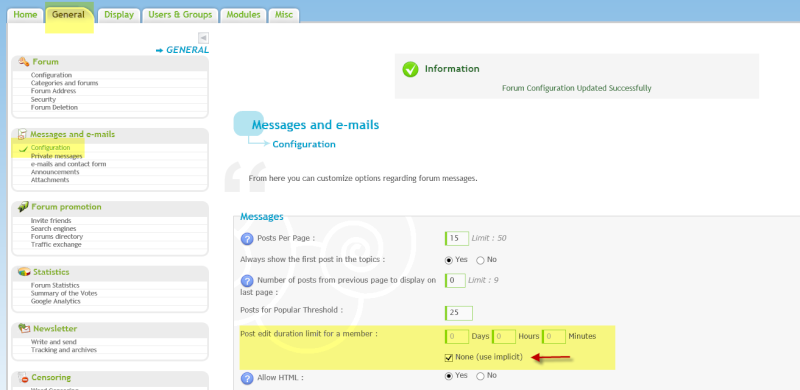Open the Users & Groups tab
This screenshot has height=390, width=800.
[x=180, y=15]
